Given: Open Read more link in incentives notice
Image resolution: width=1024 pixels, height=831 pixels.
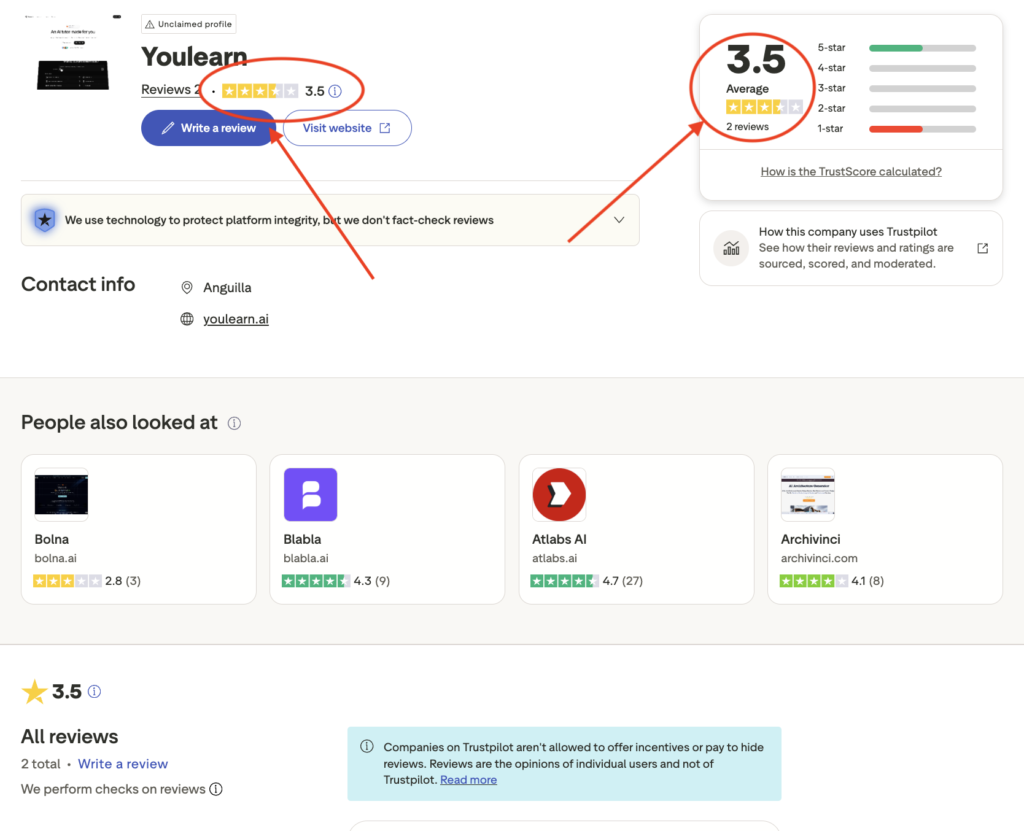Looking at the screenshot, I should [x=468, y=779].
